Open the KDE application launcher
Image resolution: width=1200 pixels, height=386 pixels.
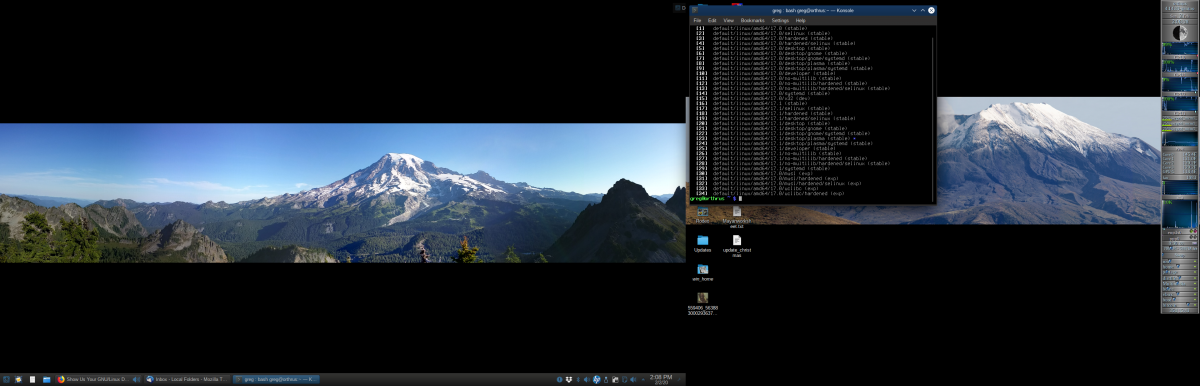(6, 379)
